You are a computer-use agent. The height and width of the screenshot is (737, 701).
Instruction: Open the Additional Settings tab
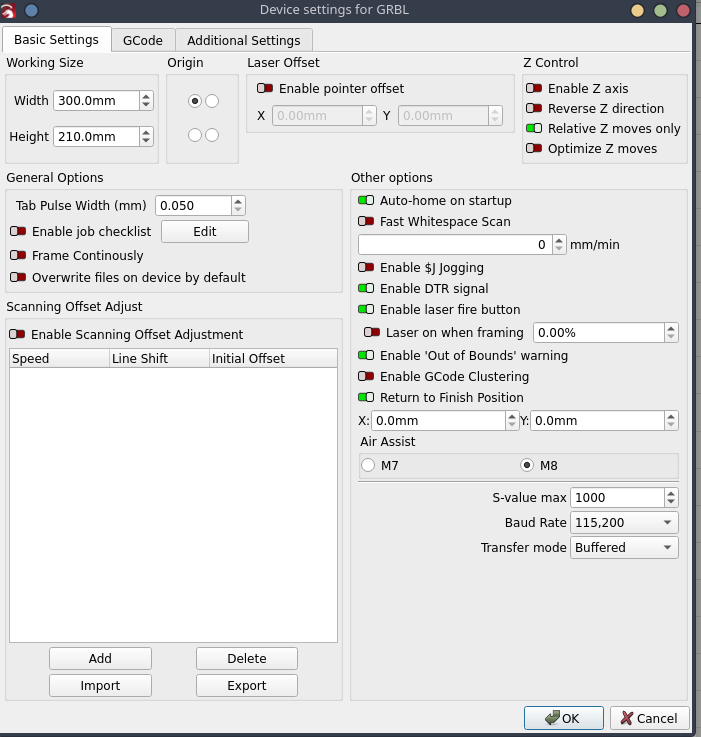pyautogui.click(x=244, y=40)
